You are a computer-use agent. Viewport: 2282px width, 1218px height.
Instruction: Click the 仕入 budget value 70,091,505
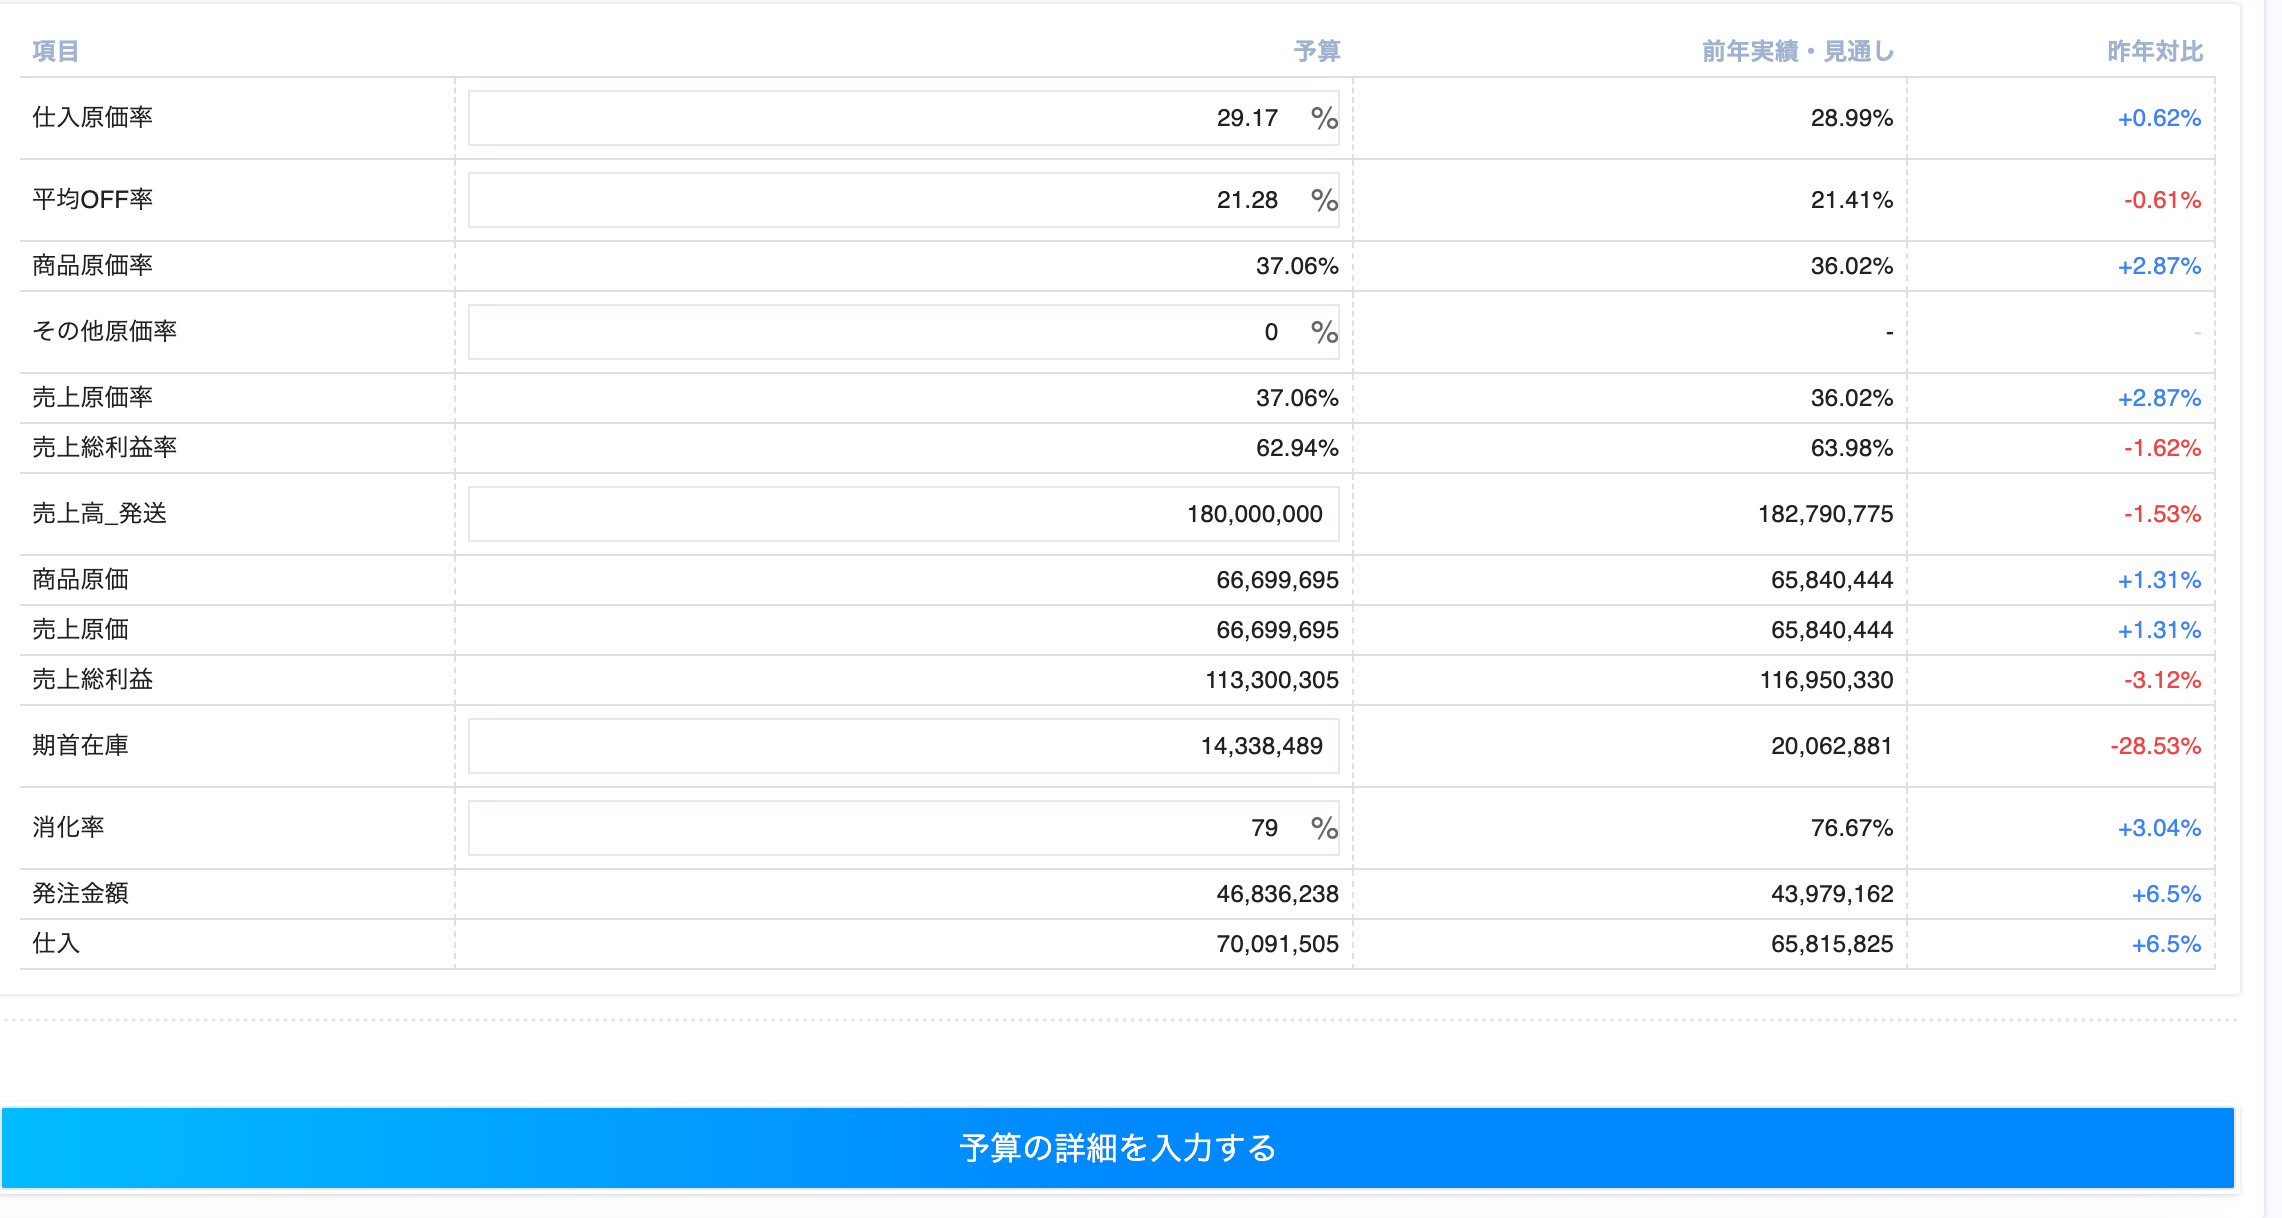1276,944
